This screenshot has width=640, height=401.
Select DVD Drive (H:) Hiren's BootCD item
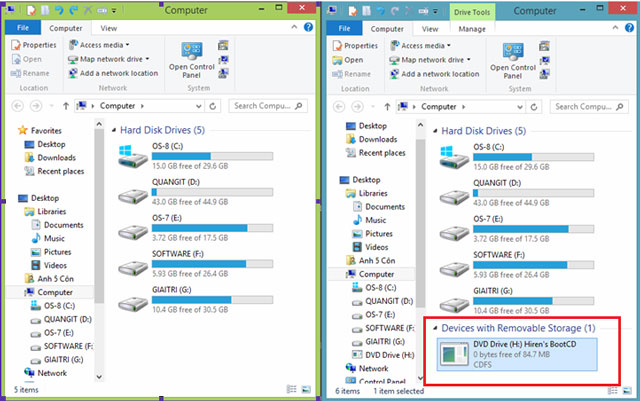517,354
